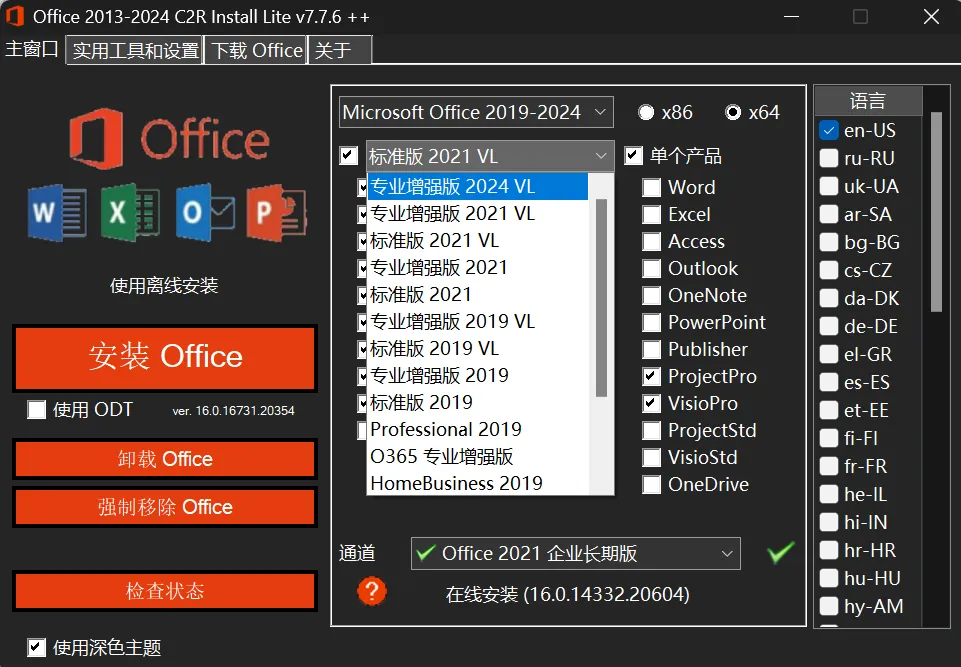Open the Office 2021 企业长期版 channel dropdown

click(575, 554)
